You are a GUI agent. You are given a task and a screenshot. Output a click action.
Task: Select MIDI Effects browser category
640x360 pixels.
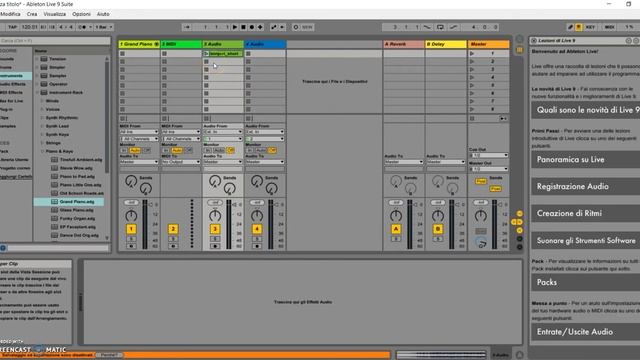(x=11, y=92)
